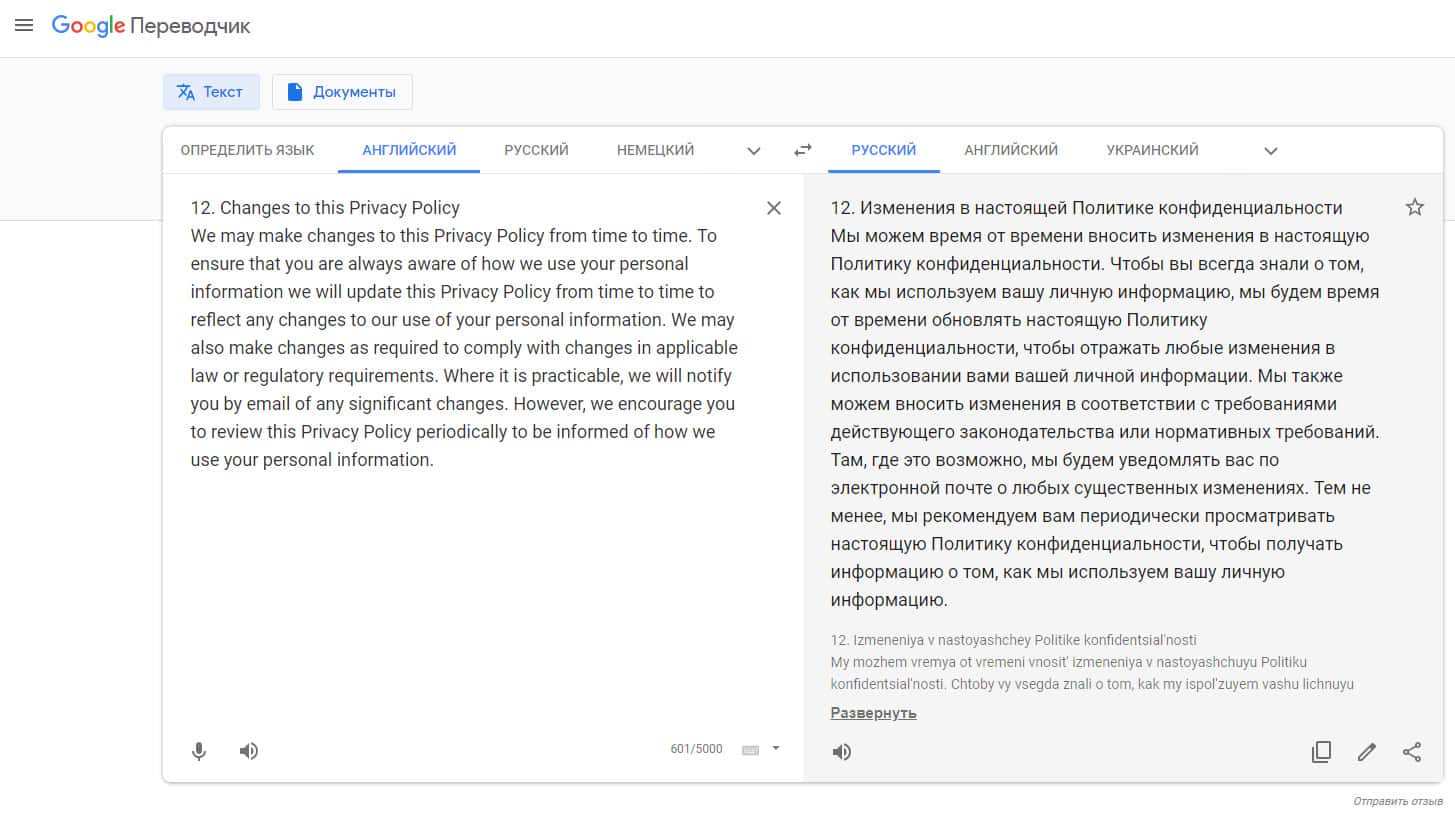Listen to the English source text
This screenshot has height=816, width=1455.
click(249, 751)
